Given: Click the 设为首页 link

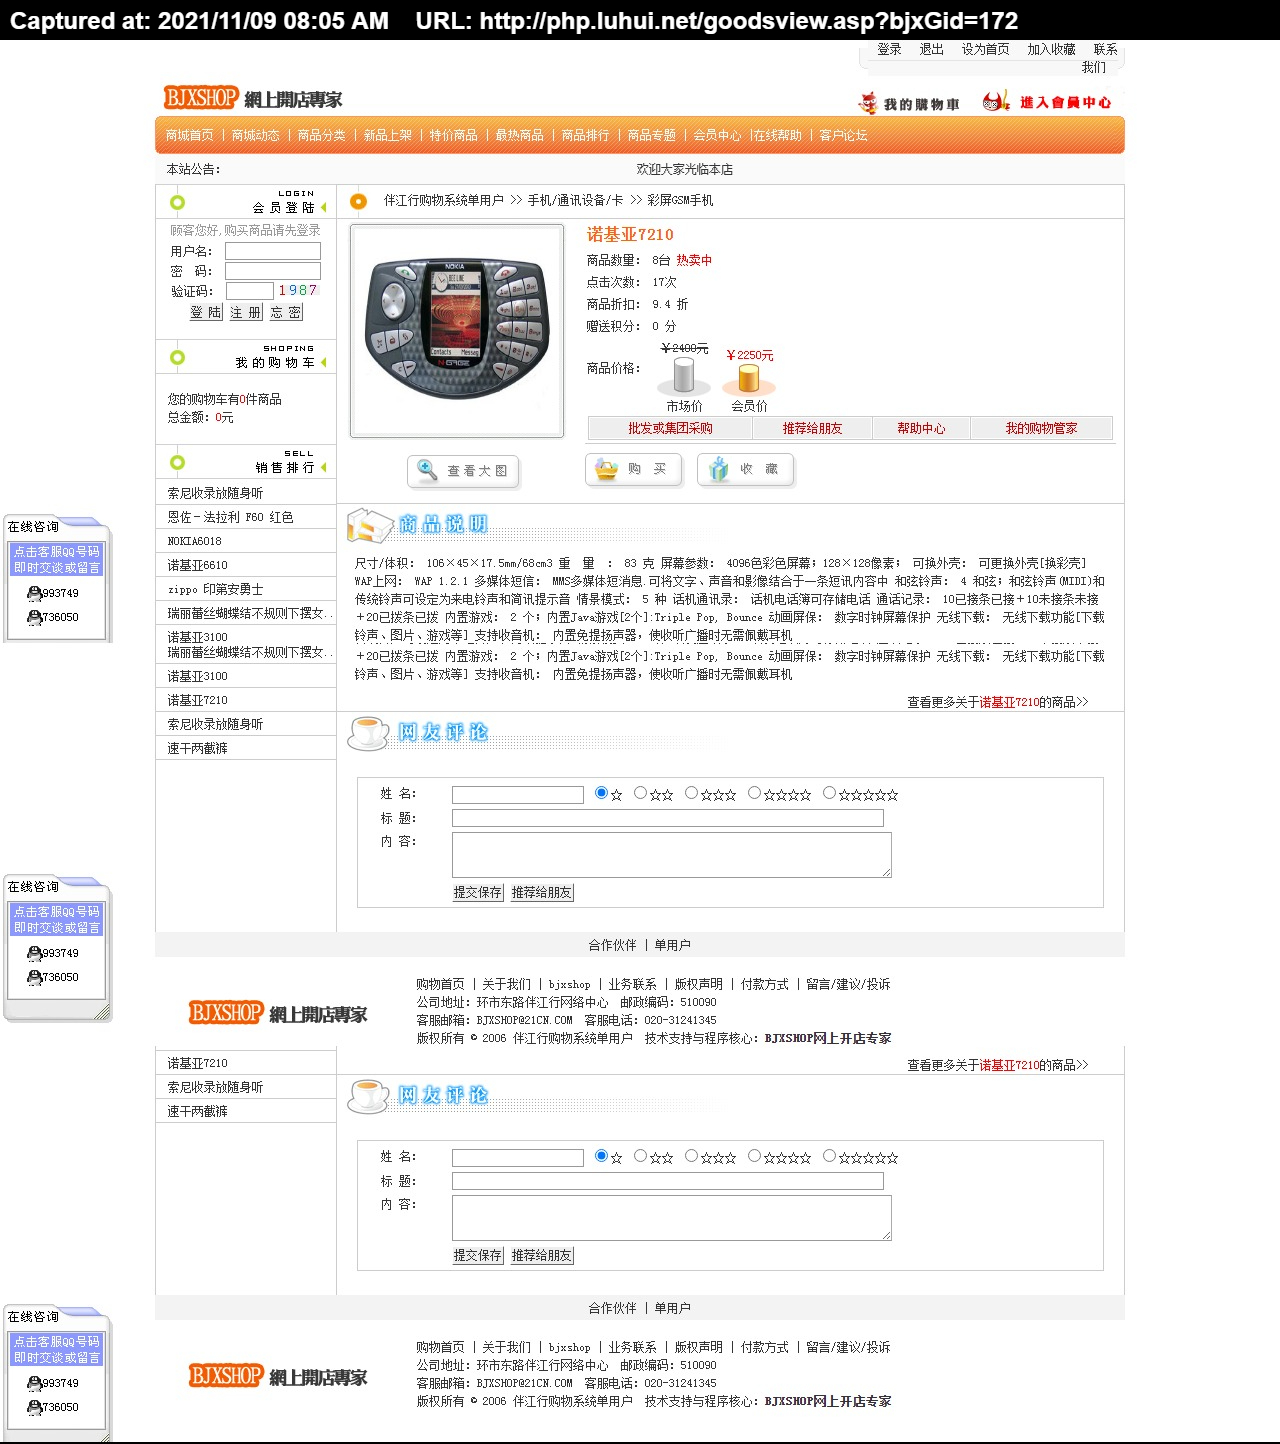Looking at the screenshot, I should [x=986, y=50].
